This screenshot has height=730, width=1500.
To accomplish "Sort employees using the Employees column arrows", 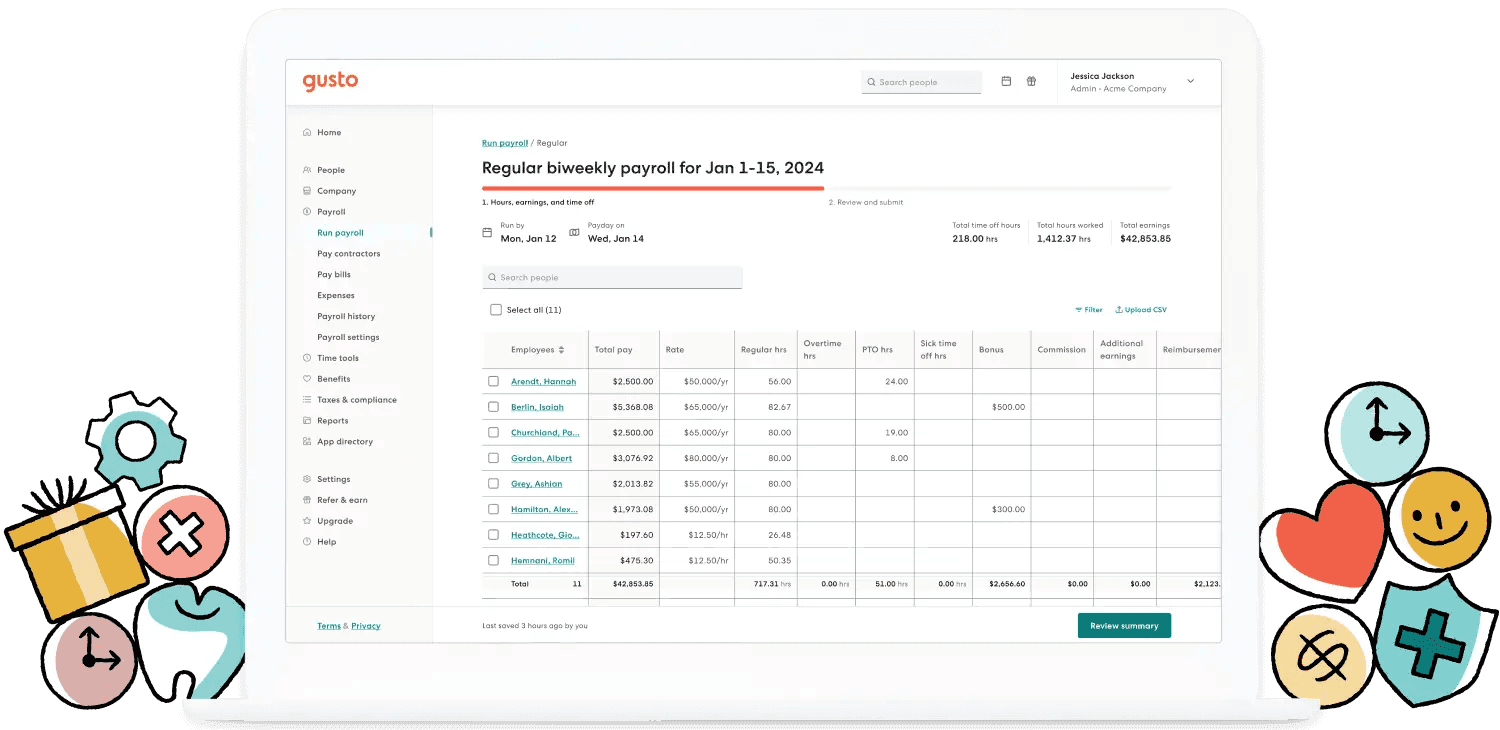I will coord(560,349).
